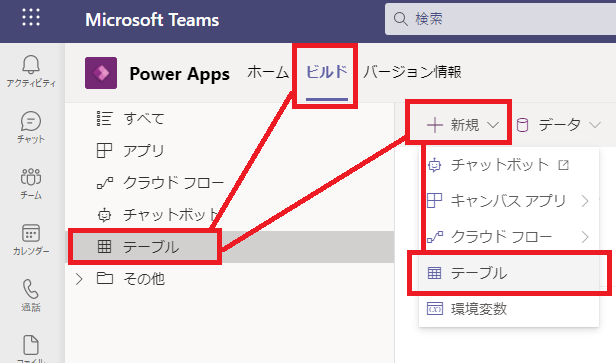
Task: Select アプリ in the left list
Action: (230, 151)
